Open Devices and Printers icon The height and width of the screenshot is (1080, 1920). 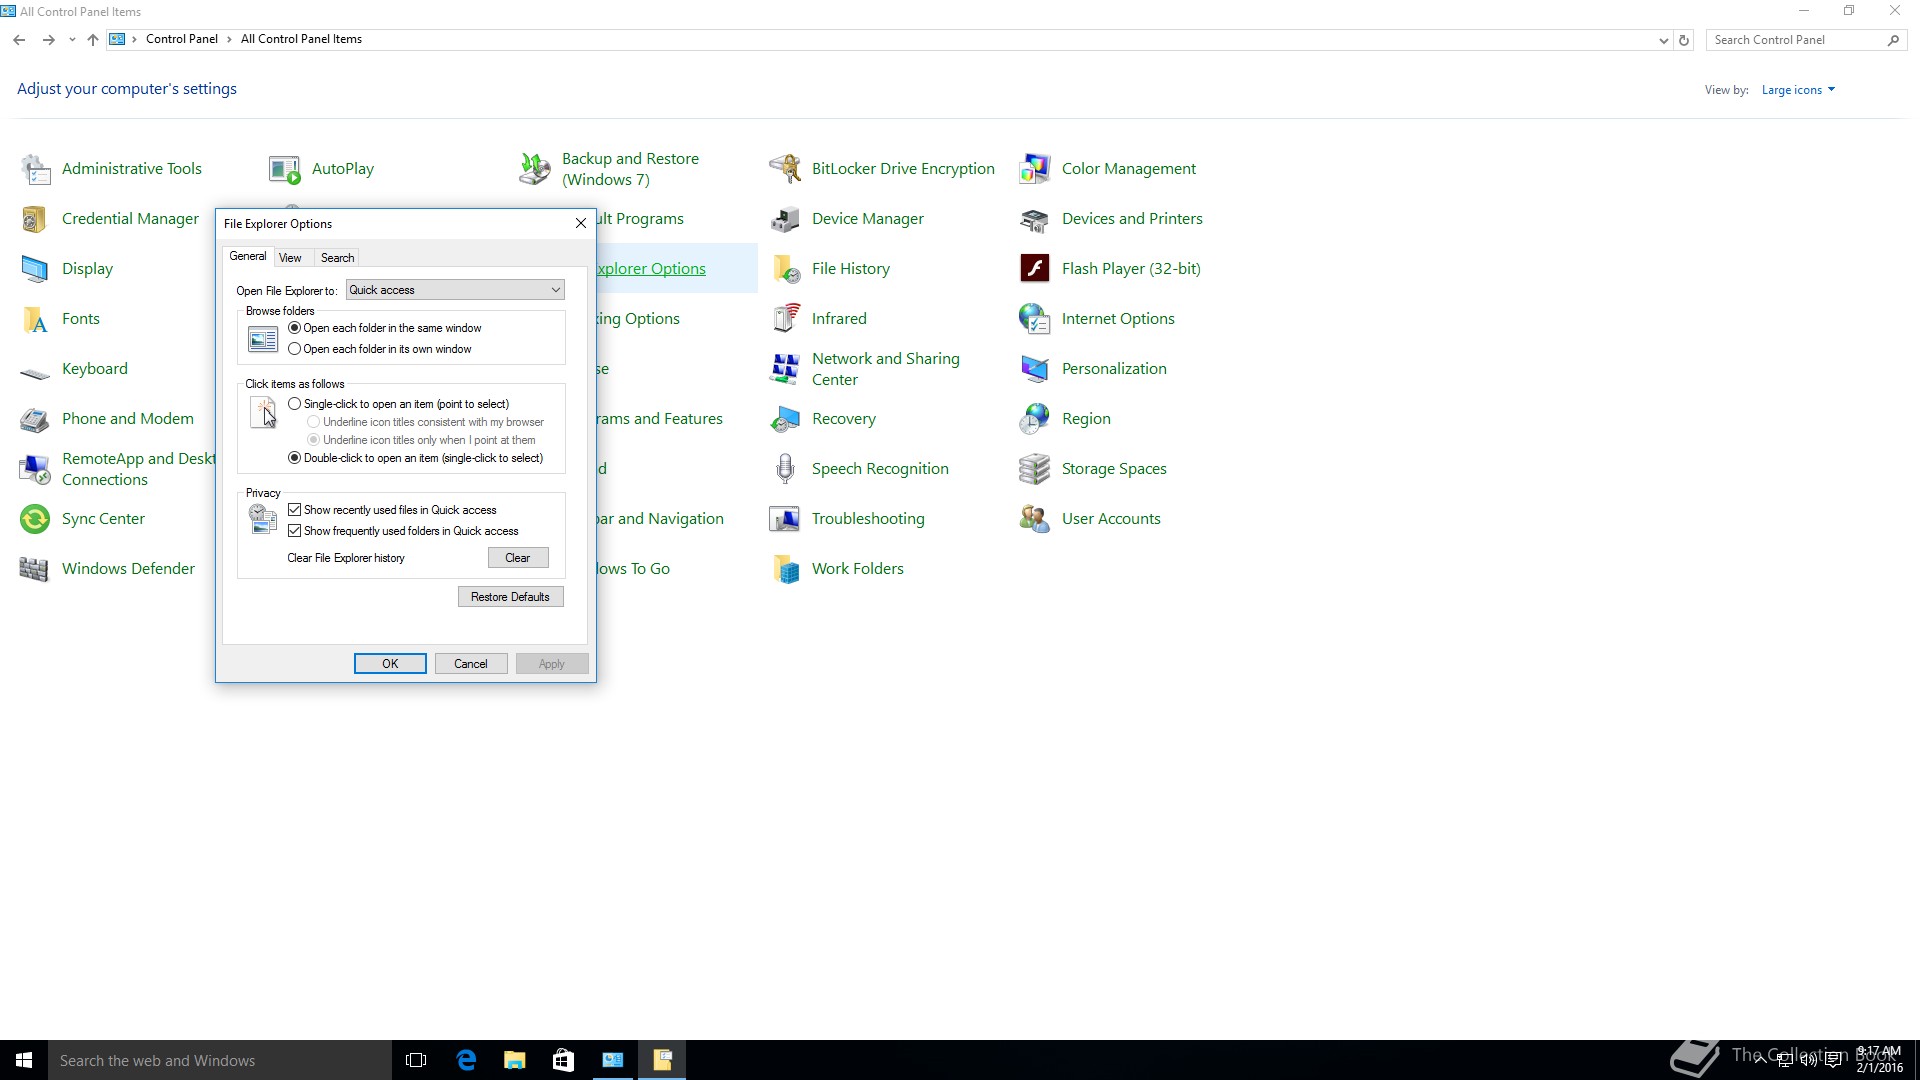point(1035,219)
